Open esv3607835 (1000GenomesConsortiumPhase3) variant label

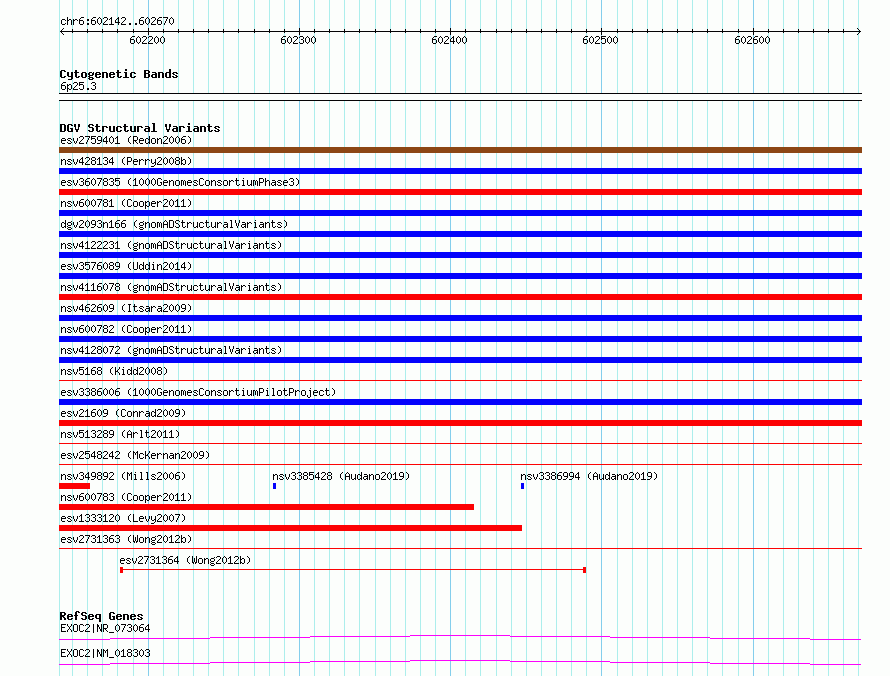pyautogui.click(x=180, y=182)
